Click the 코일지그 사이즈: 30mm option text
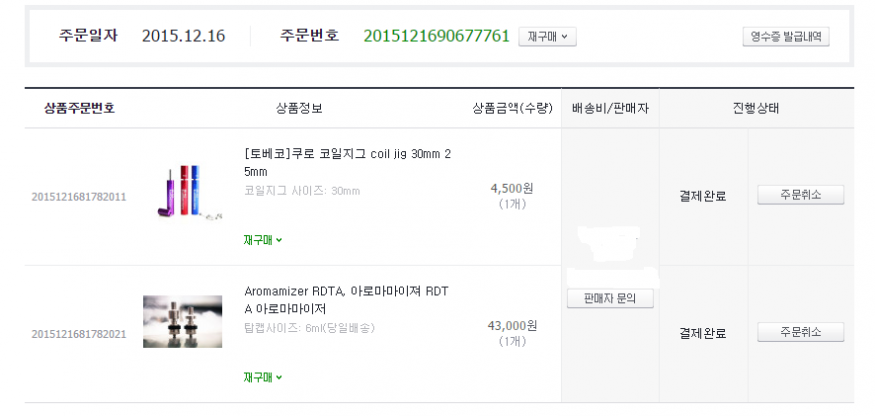Screen dimensions: 875x416 (x=302, y=190)
